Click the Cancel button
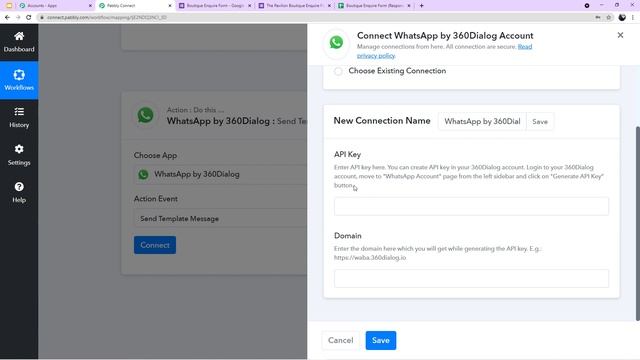The width and height of the screenshot is (640, 360). coord(340,340)
